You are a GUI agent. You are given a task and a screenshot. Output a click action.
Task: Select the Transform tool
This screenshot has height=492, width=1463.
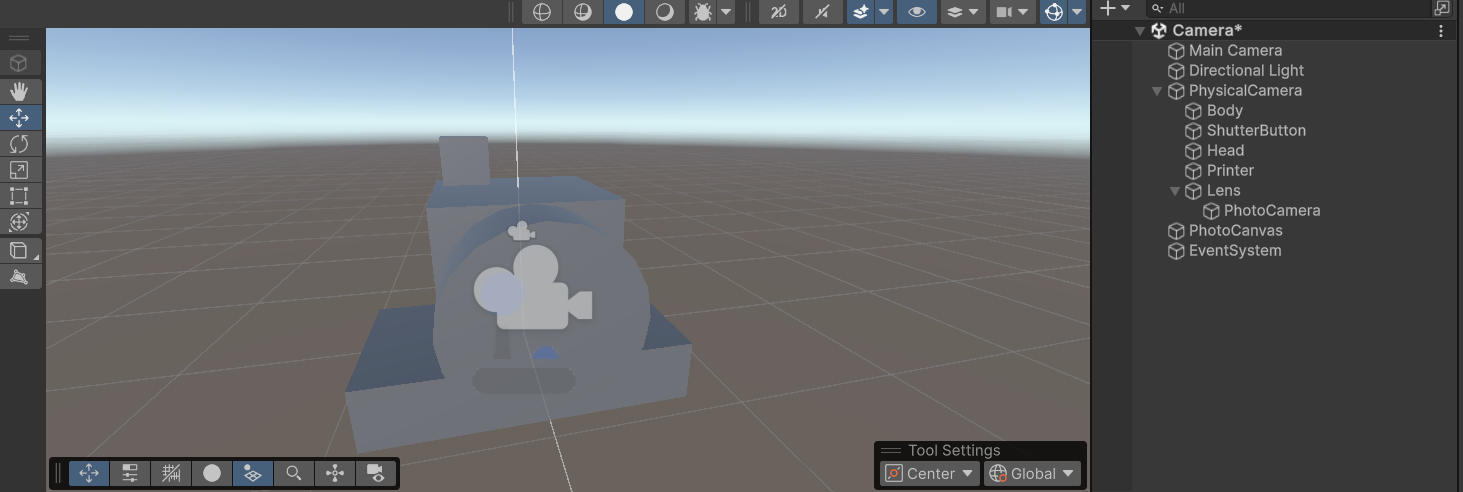tap(19, 222)
